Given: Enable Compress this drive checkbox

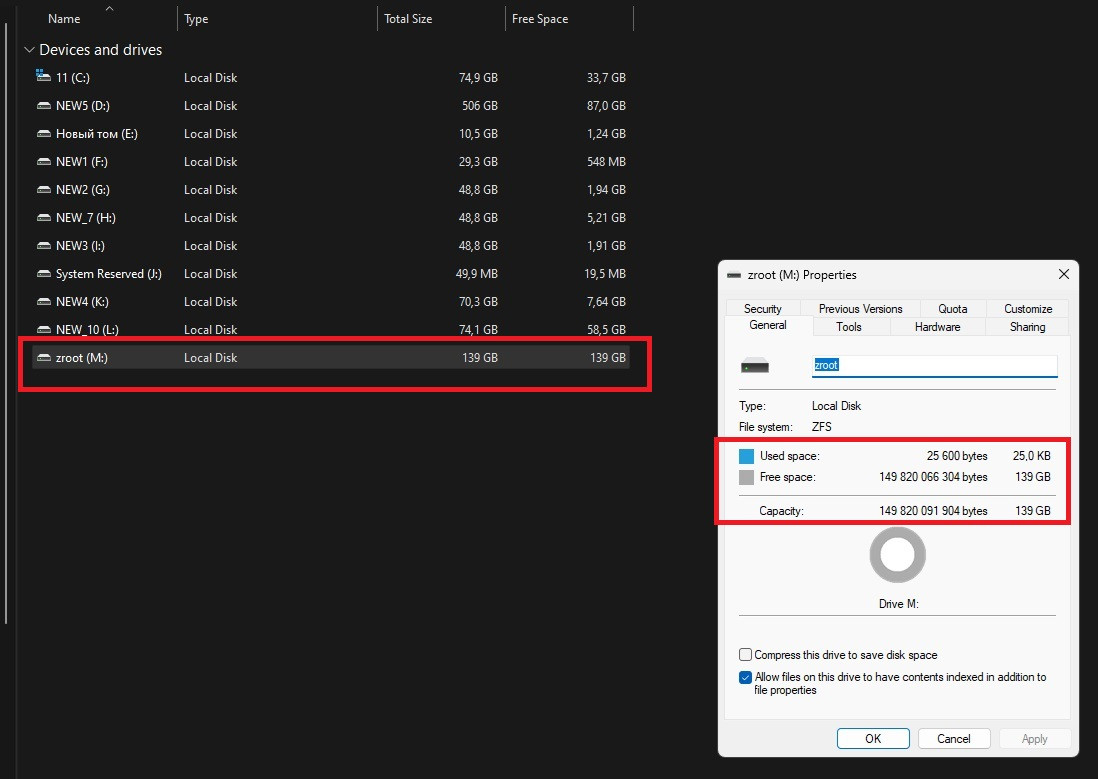Looking at the screenshot, I should pyautogui.click(x=745, y=654).
